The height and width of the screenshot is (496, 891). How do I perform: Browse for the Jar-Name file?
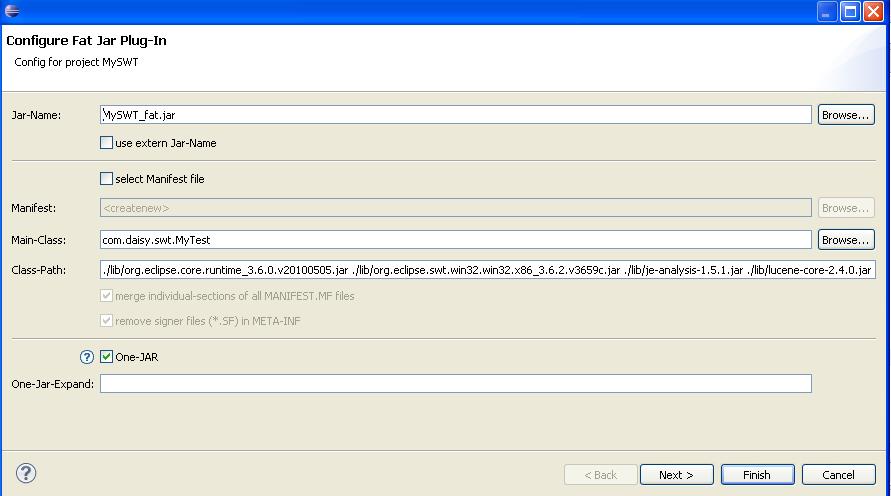(846, 115)
